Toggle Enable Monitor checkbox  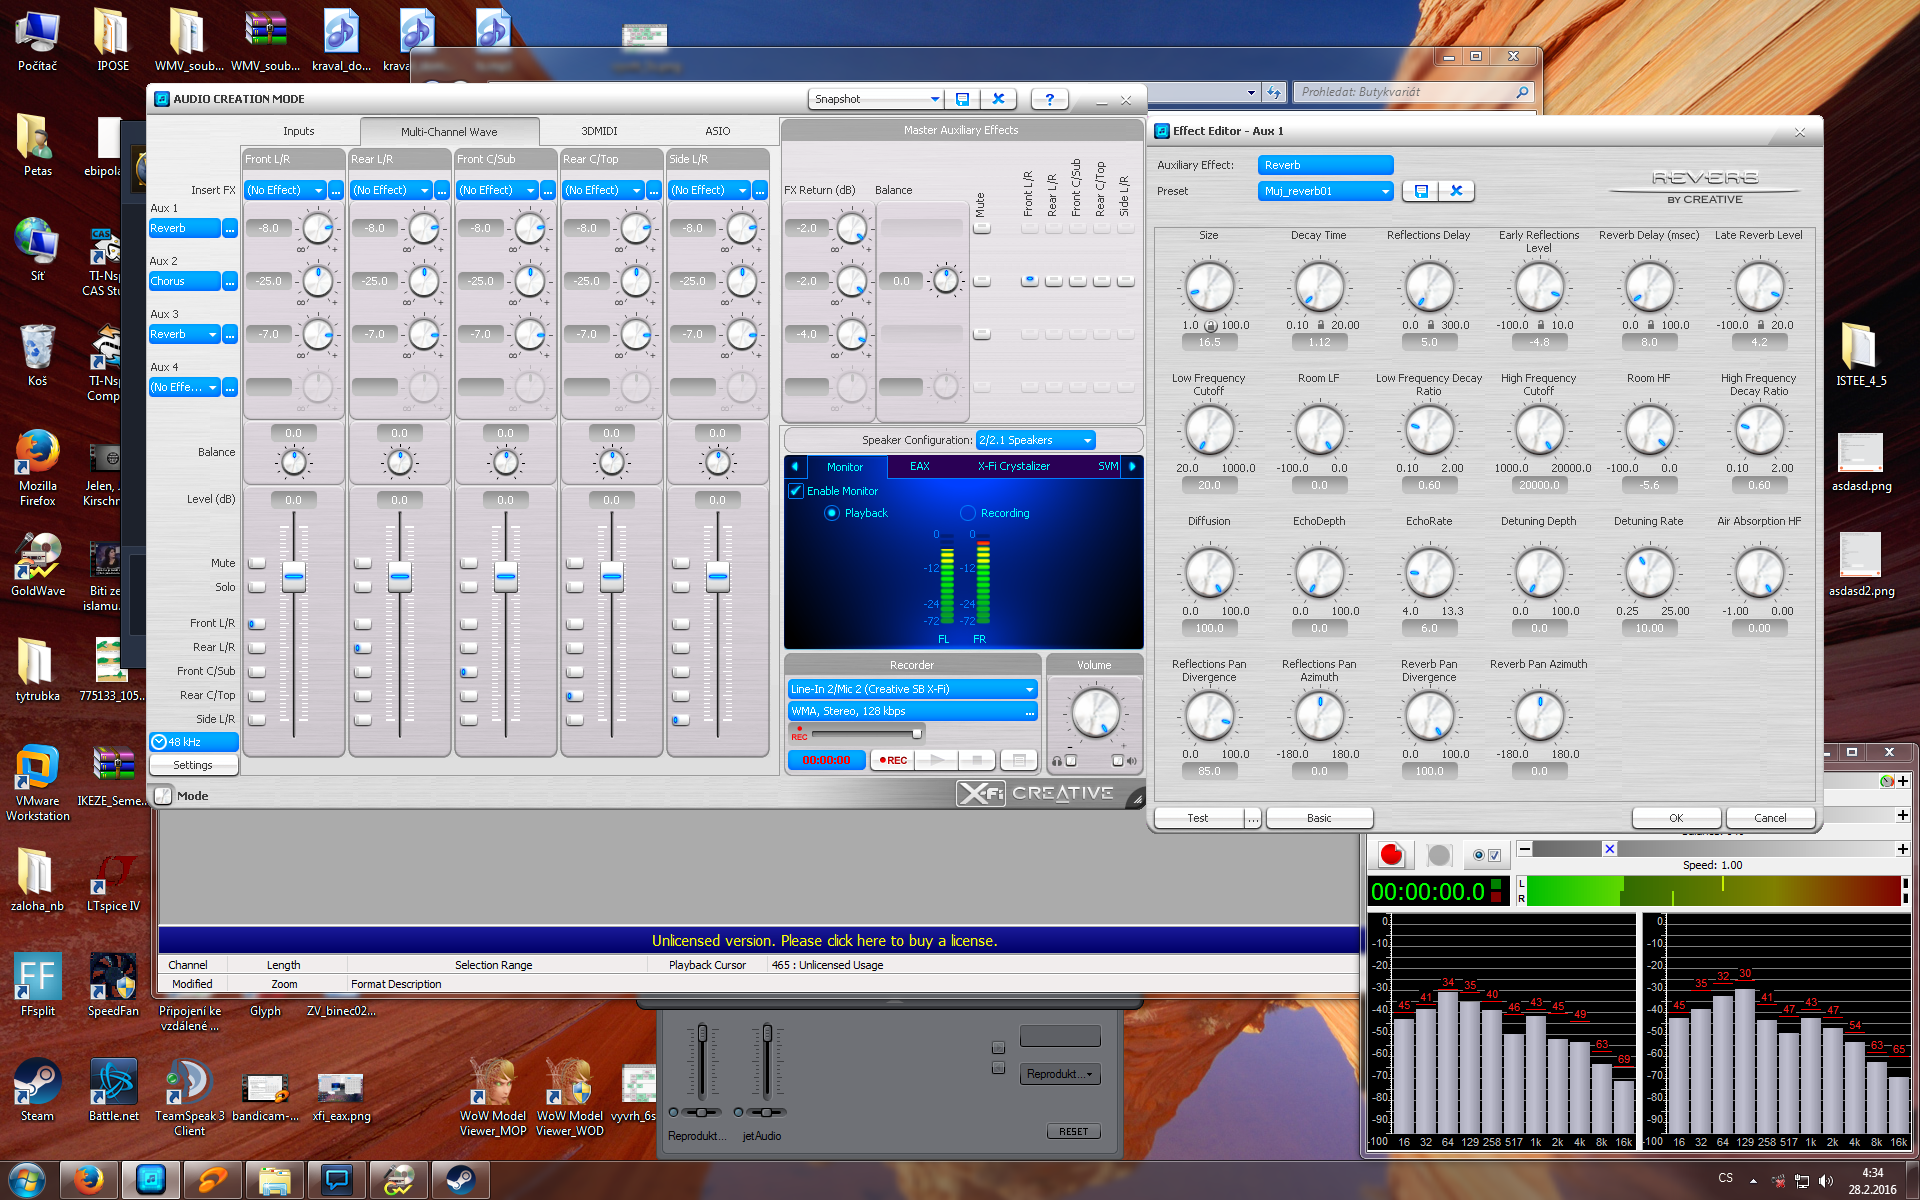pyautogui.click(x=796, y=491)
